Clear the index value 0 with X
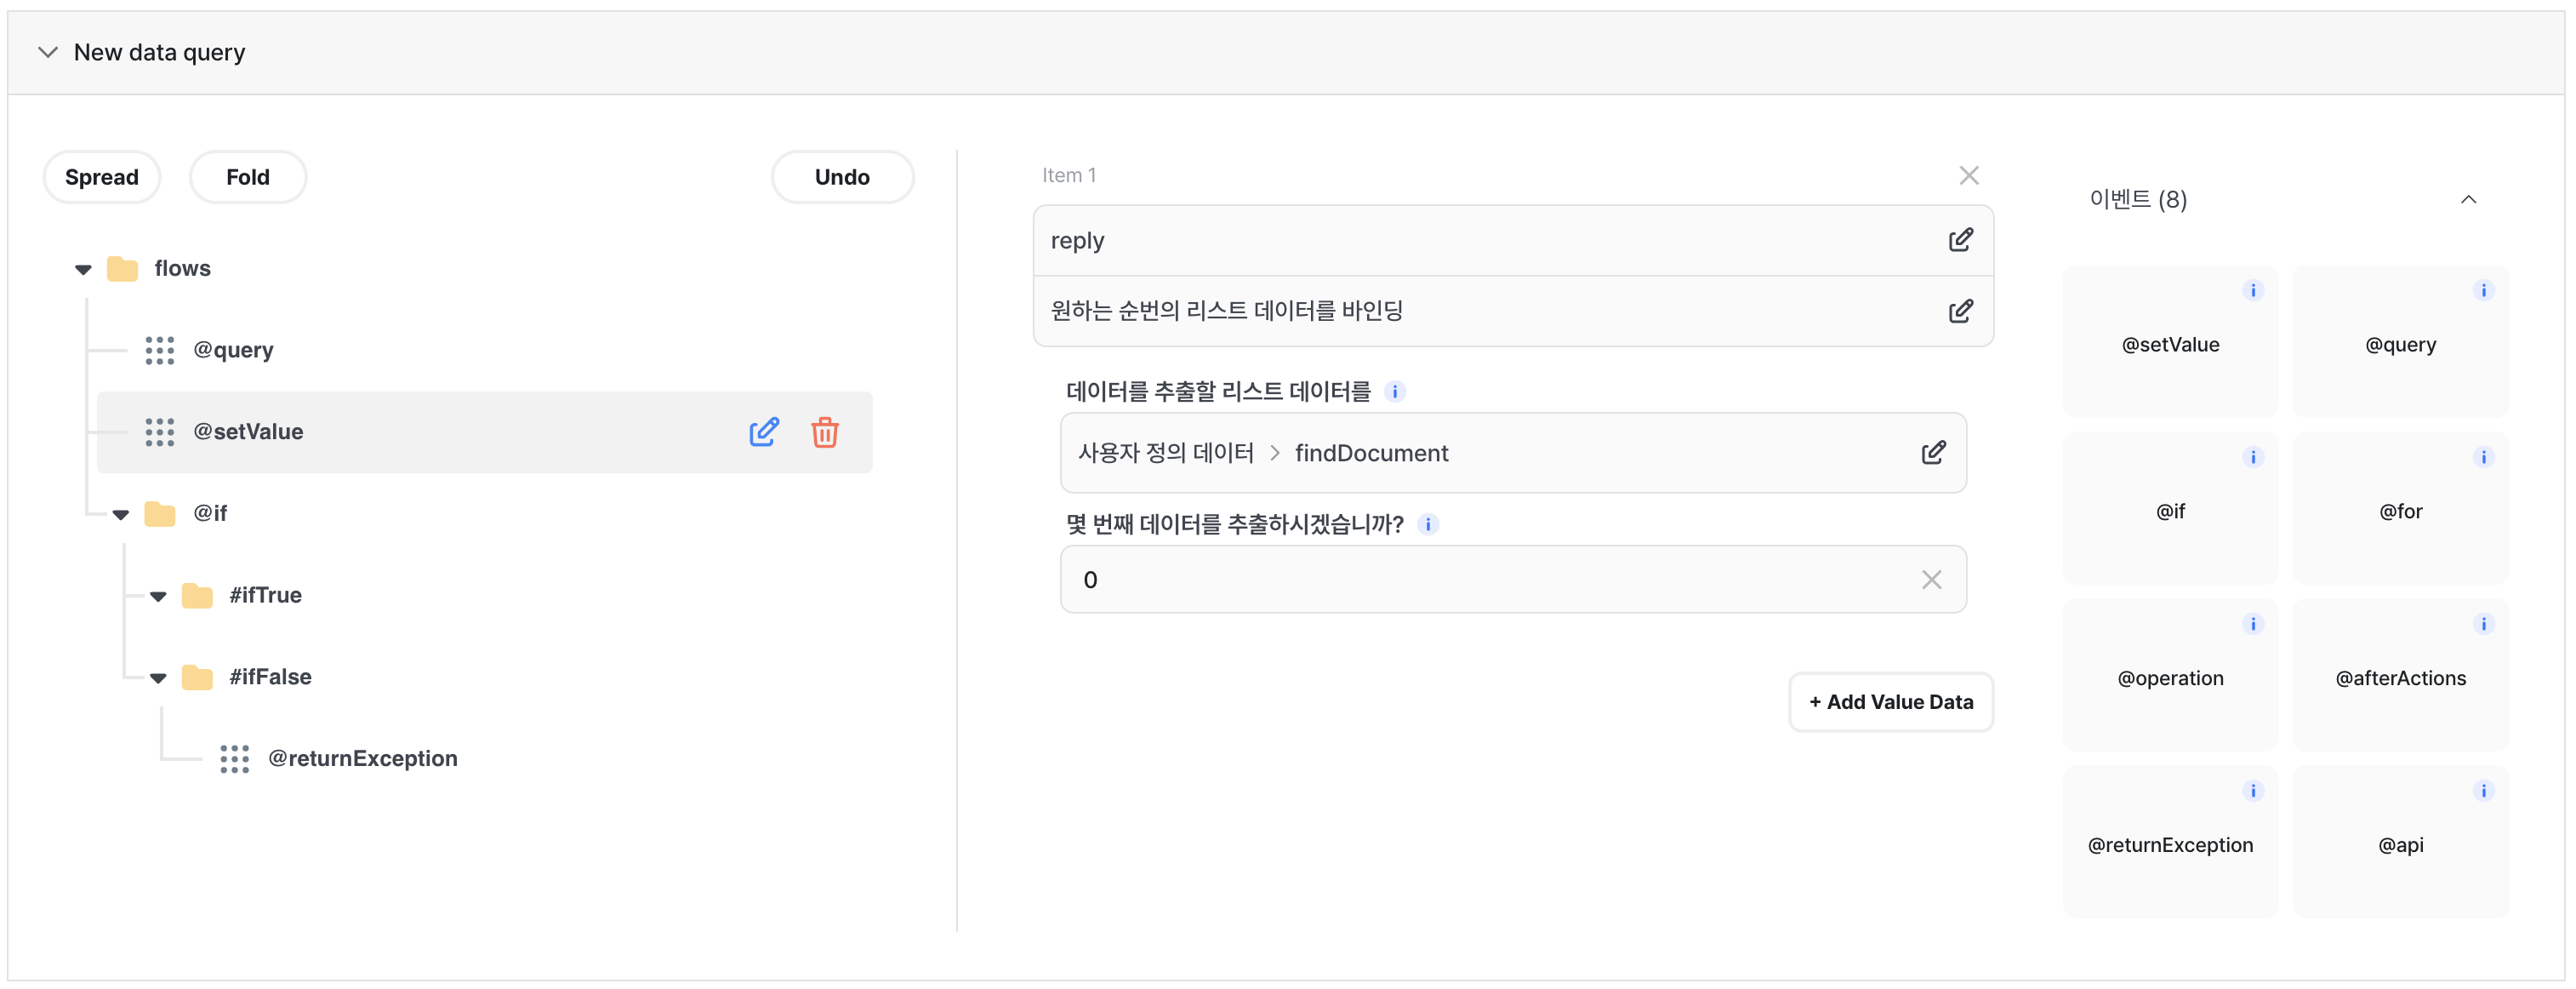Viewport: 2576px width, 989px height. coord(1930,580)
